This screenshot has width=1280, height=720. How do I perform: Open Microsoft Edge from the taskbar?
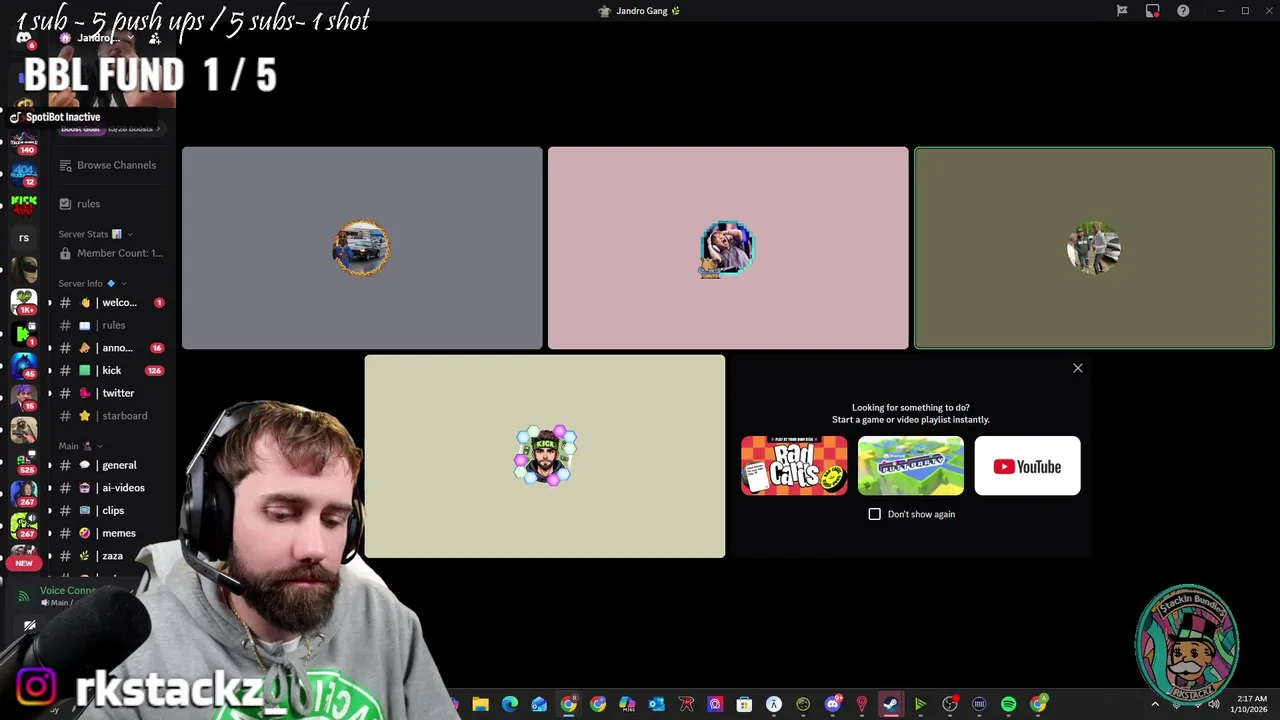(510, 704)
